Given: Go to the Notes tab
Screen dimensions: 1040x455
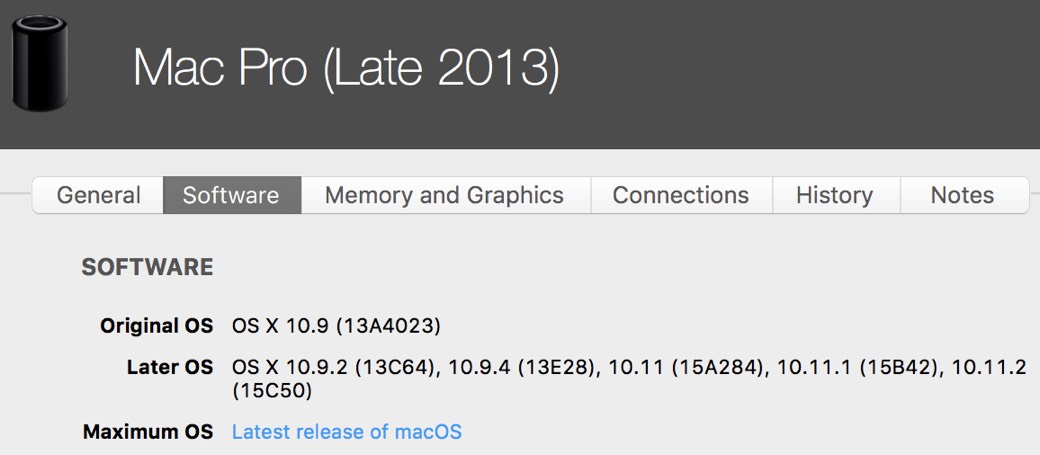Looking at the screenshot, I should 963,195.
